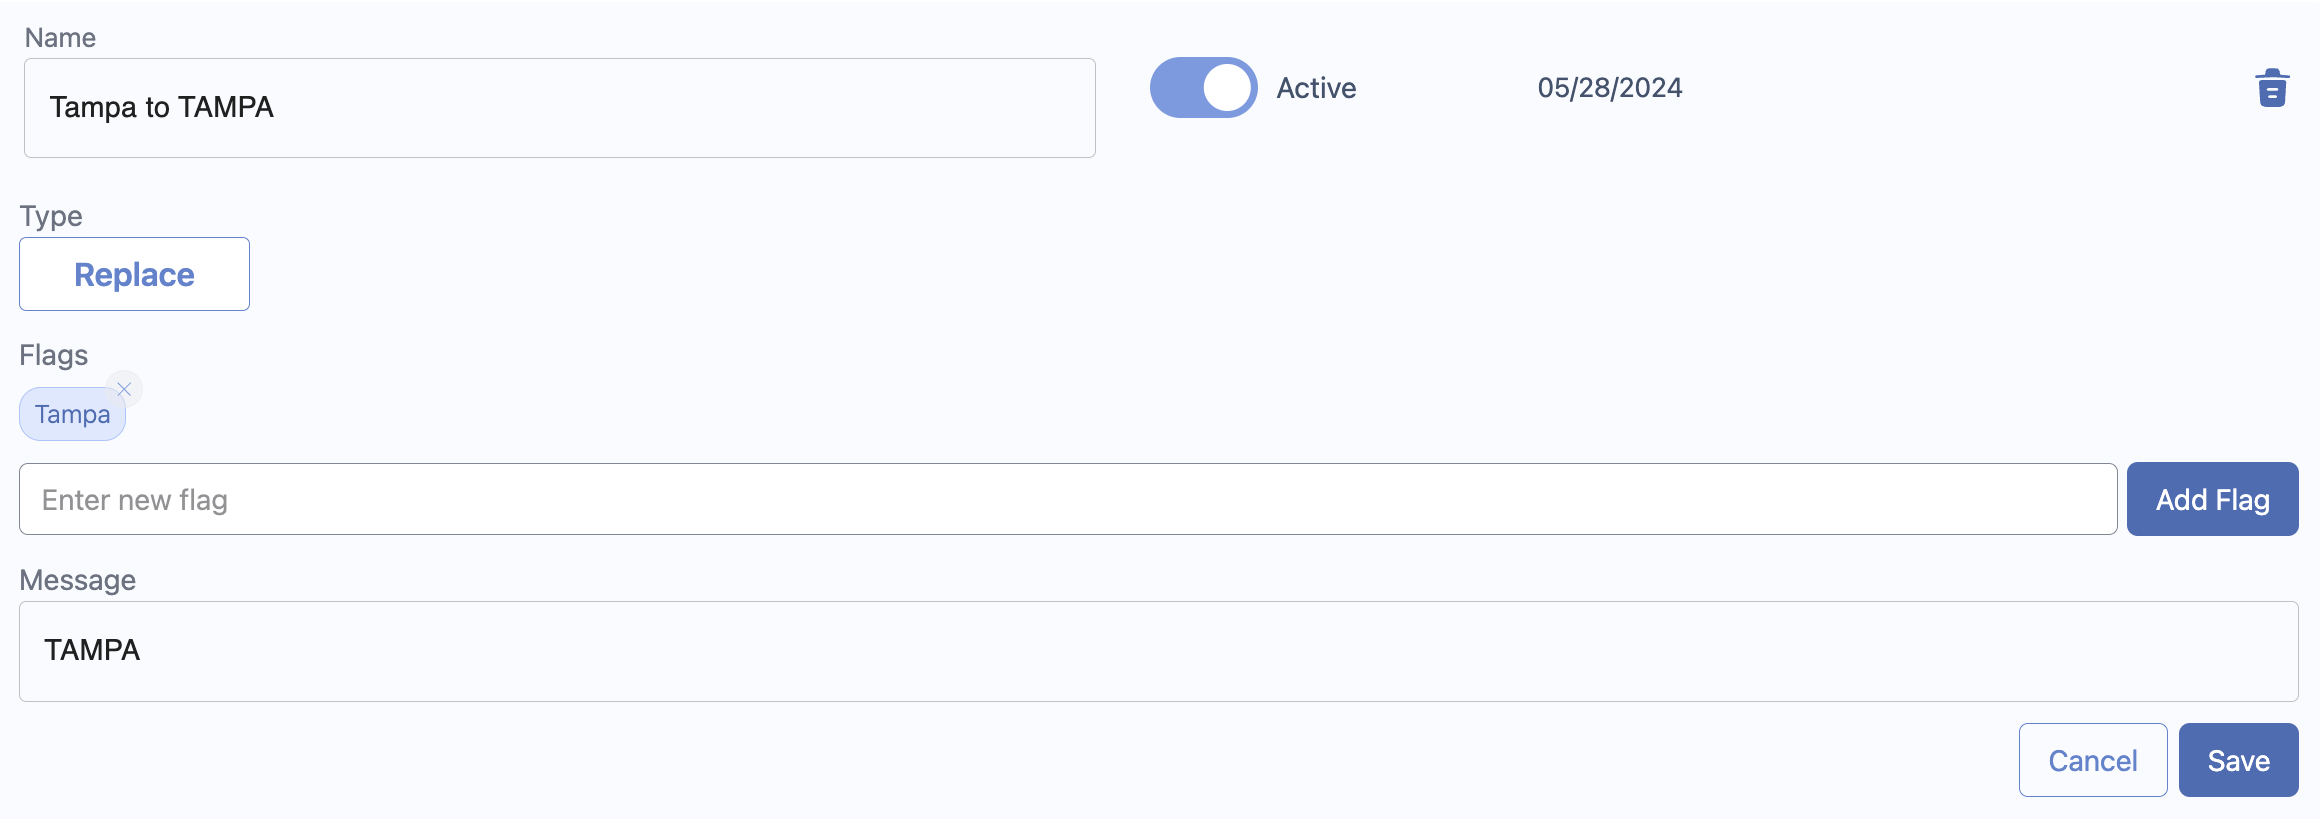Toggle the Active switch off
This screenshot has height=828, width=2320.
click(x=1203, y=88)
